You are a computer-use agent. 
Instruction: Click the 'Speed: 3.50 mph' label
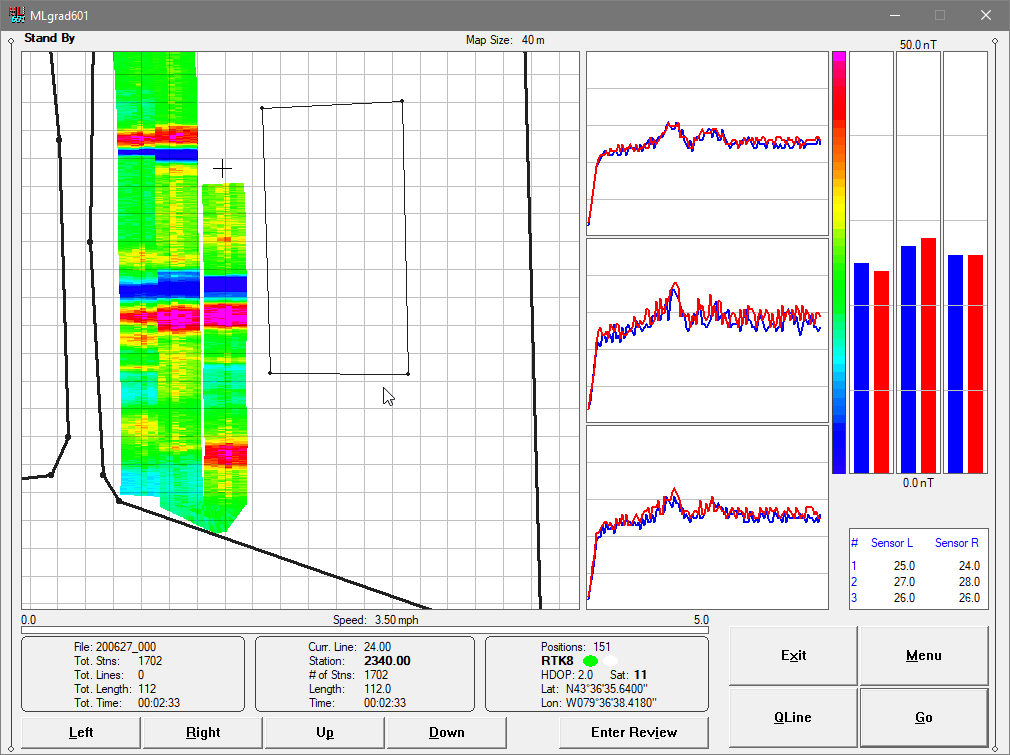tap(376, 620)
